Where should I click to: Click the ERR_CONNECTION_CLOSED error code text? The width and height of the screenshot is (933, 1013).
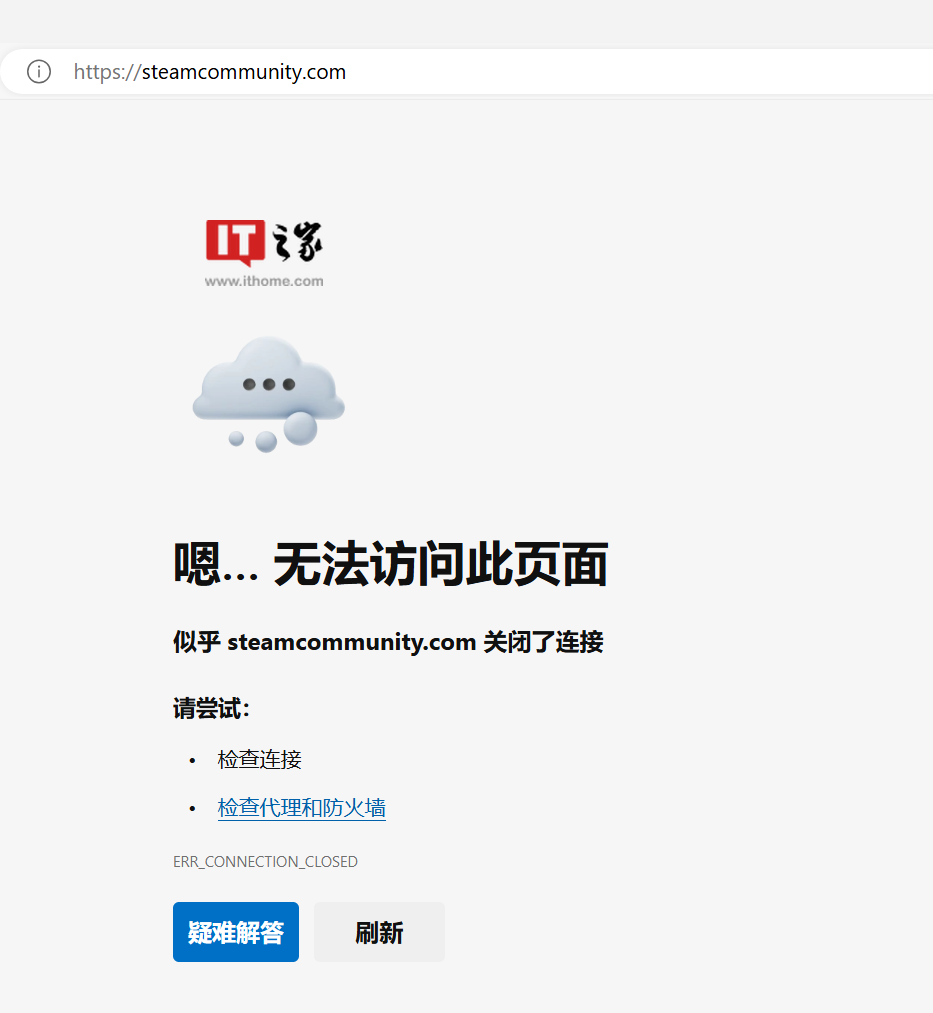pyautogui.click(x=266, y=862)
